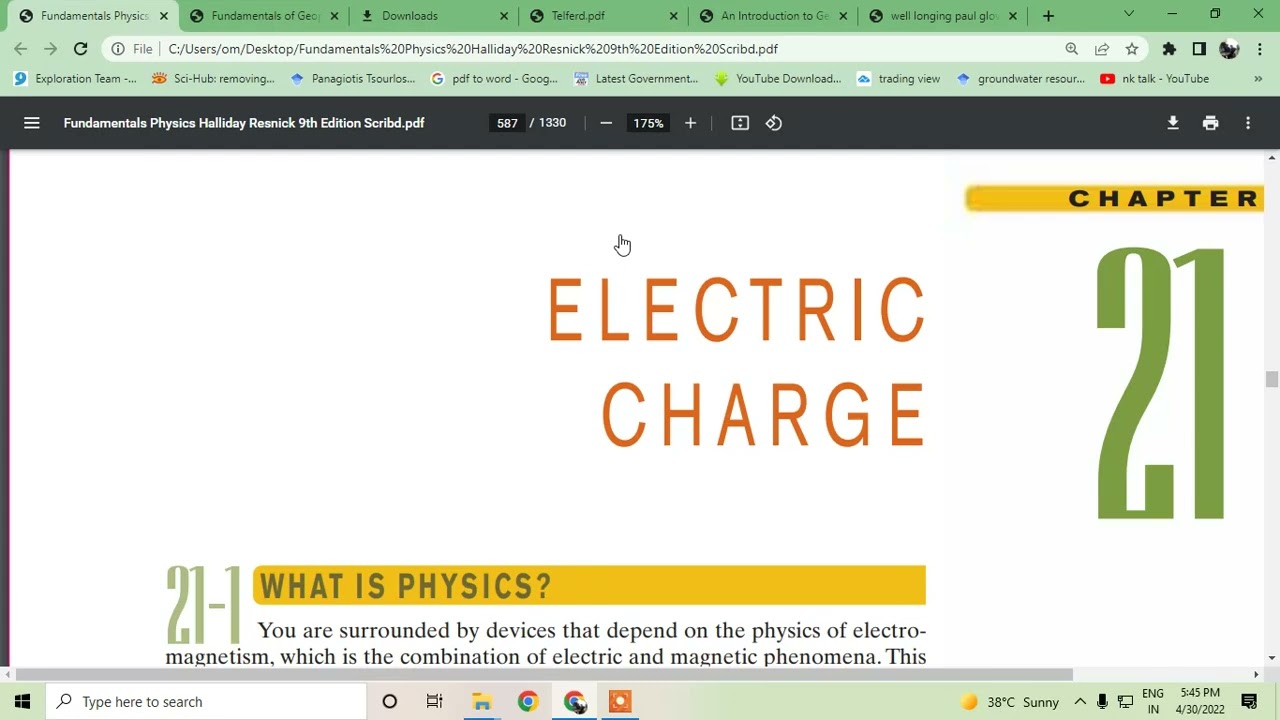
Task: Go back to the previous page
Action: (20, 48)
